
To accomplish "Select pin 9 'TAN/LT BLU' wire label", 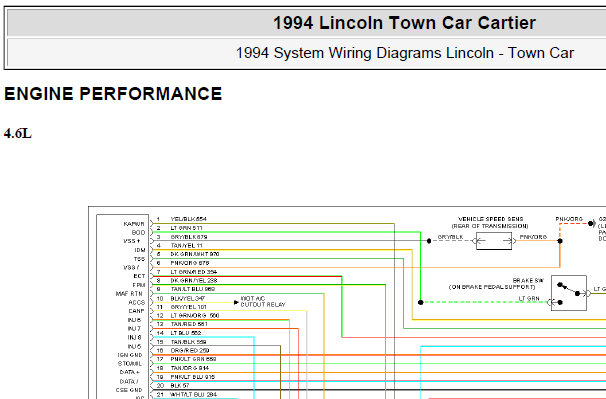I will tap(193, 289).
